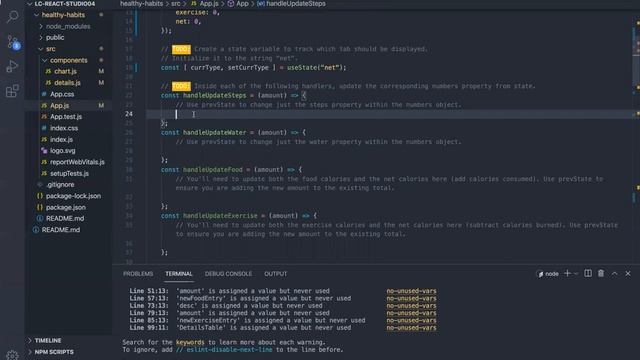
Task: Open chart.js in the explorer
Action: (65, 71)
